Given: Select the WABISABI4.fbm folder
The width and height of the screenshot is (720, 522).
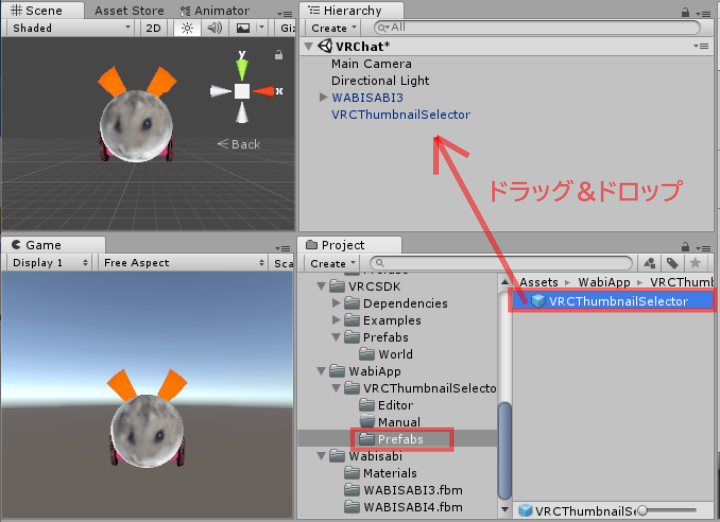Looking at the screenshot, I should click(404, 507).
